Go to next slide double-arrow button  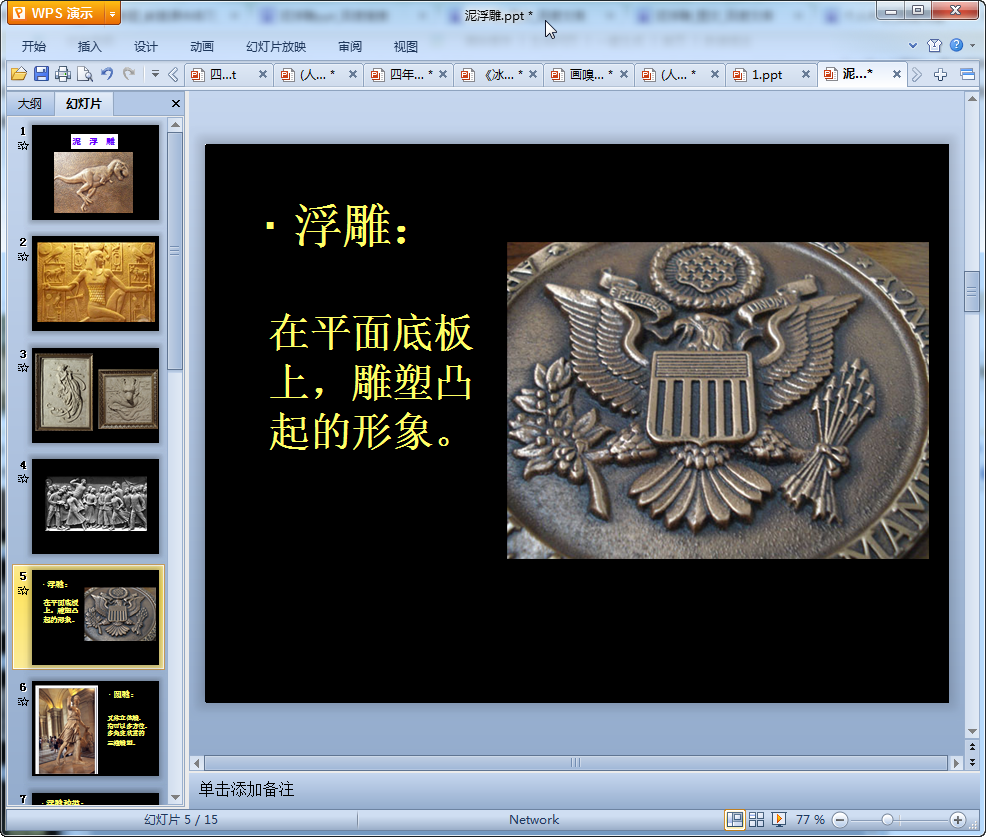click(972, 762)
